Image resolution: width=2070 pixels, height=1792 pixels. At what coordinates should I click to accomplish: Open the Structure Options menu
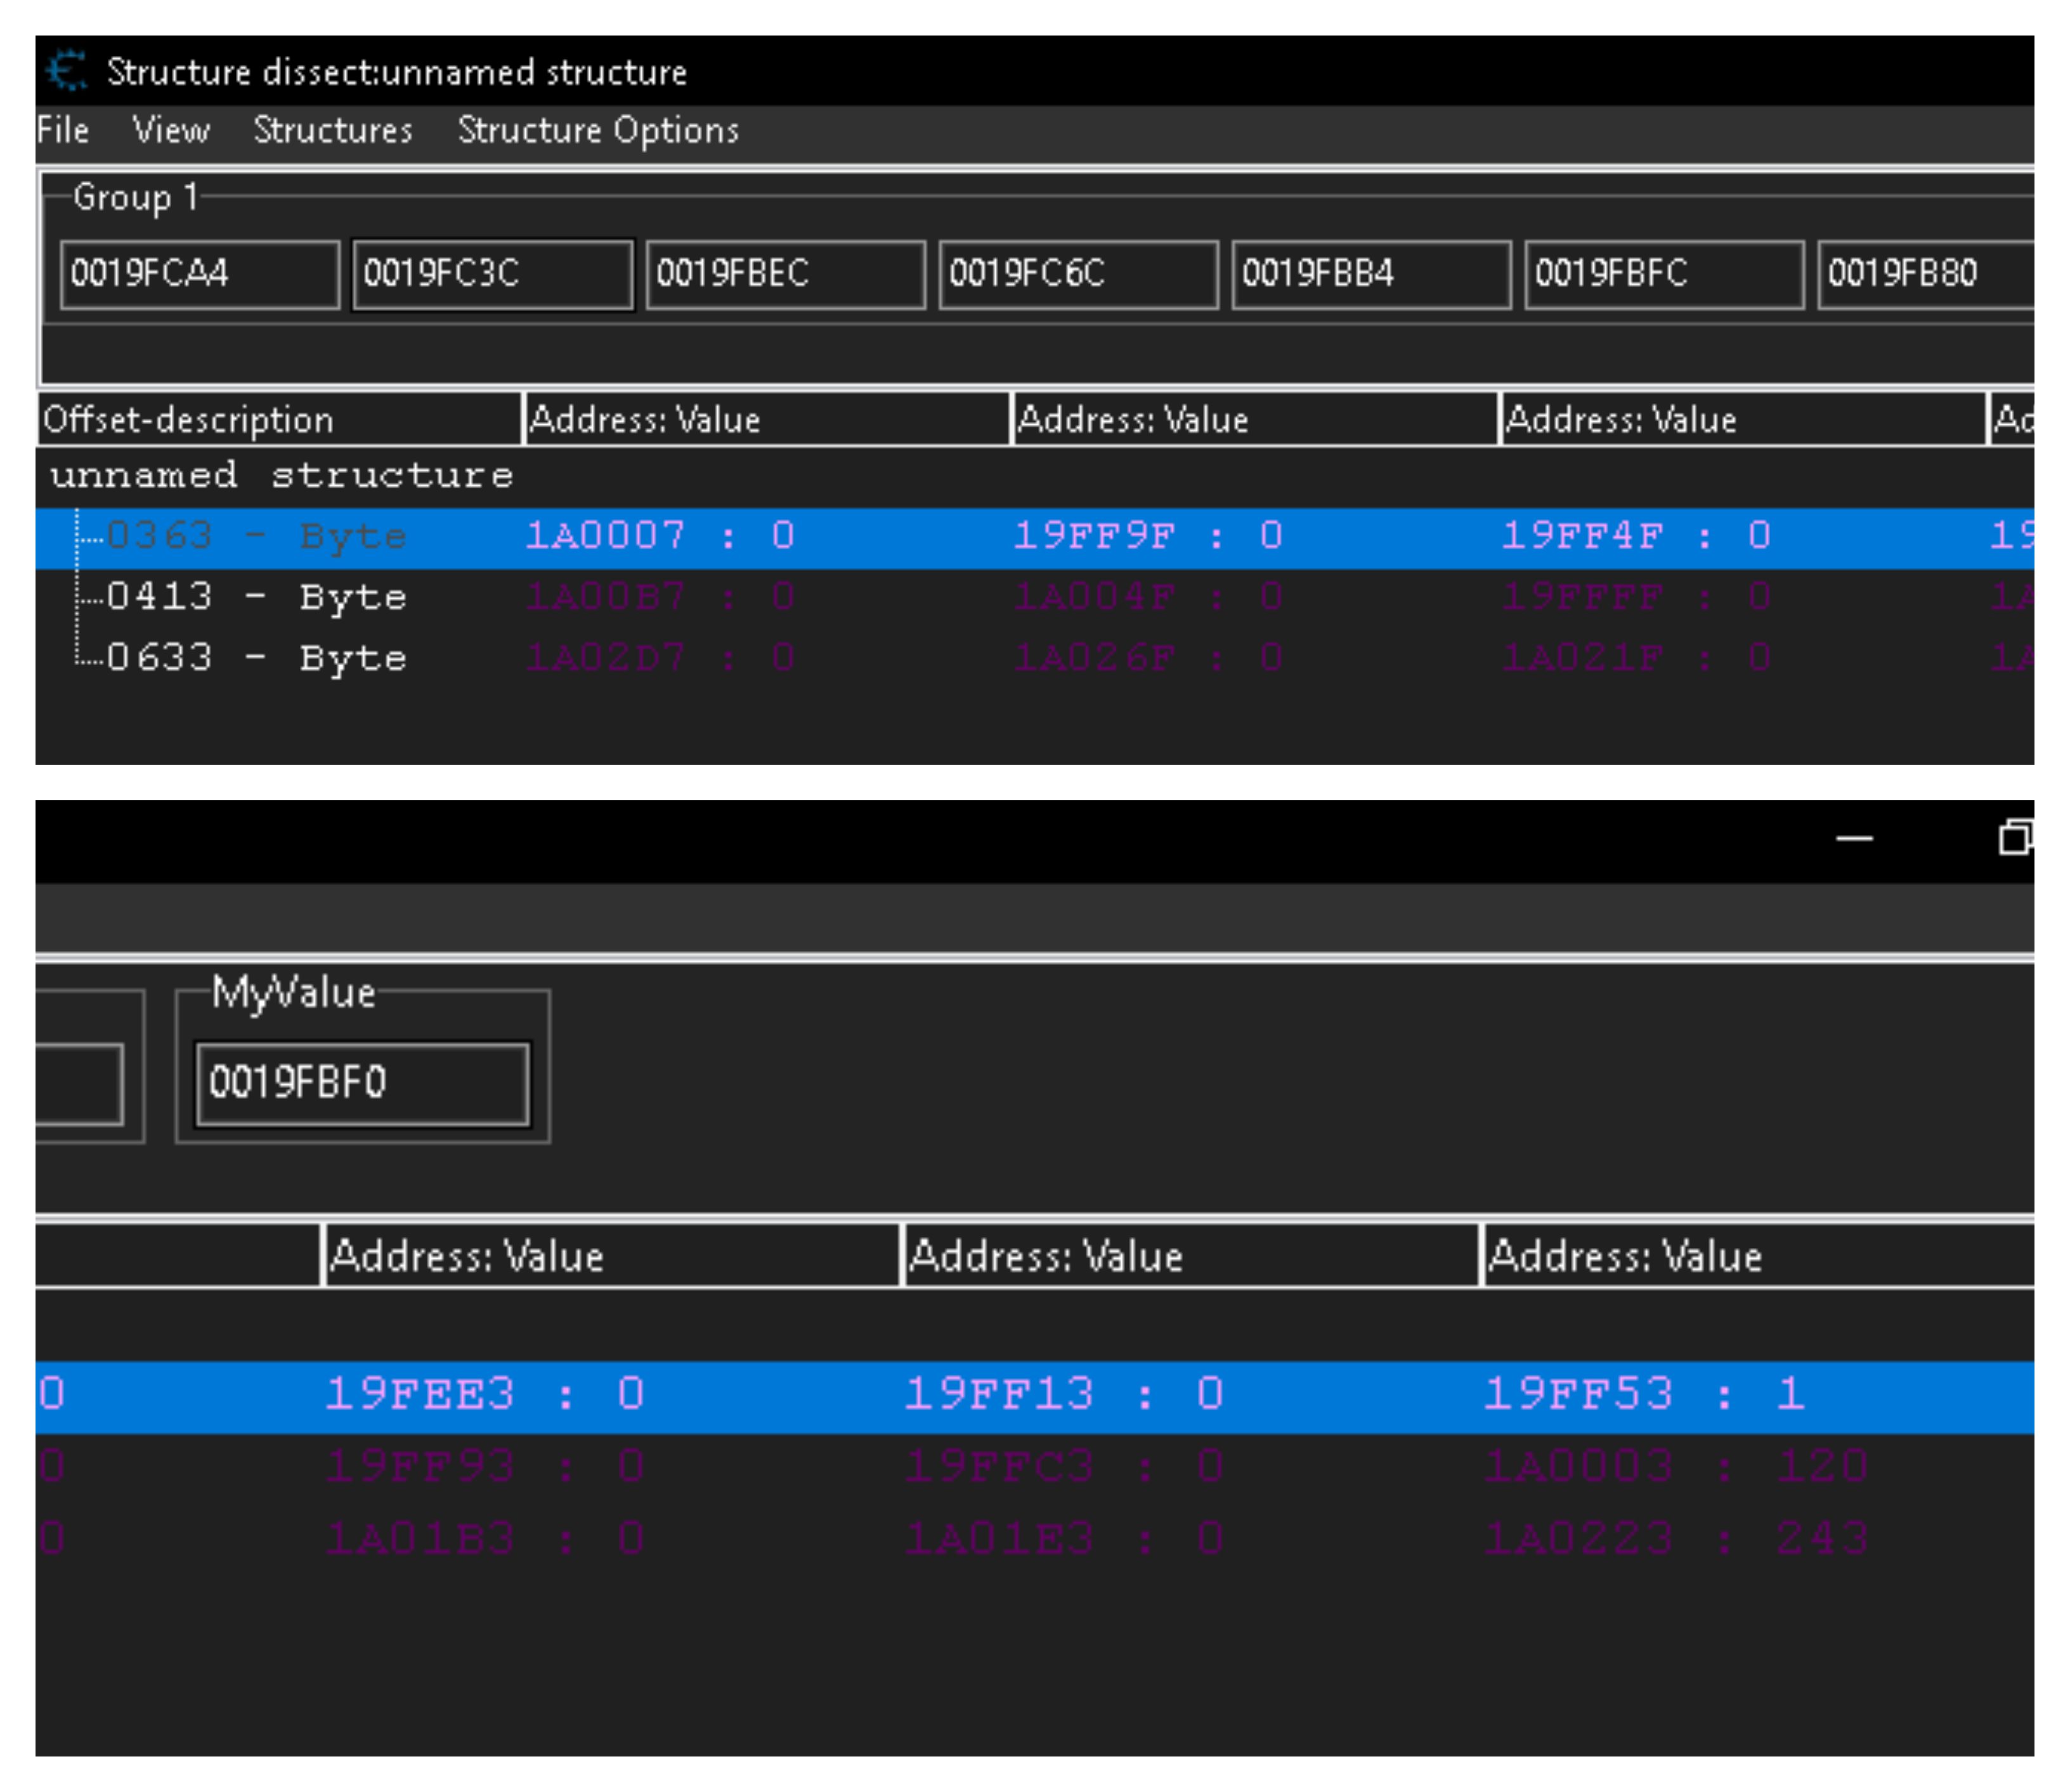coord(598,131)
